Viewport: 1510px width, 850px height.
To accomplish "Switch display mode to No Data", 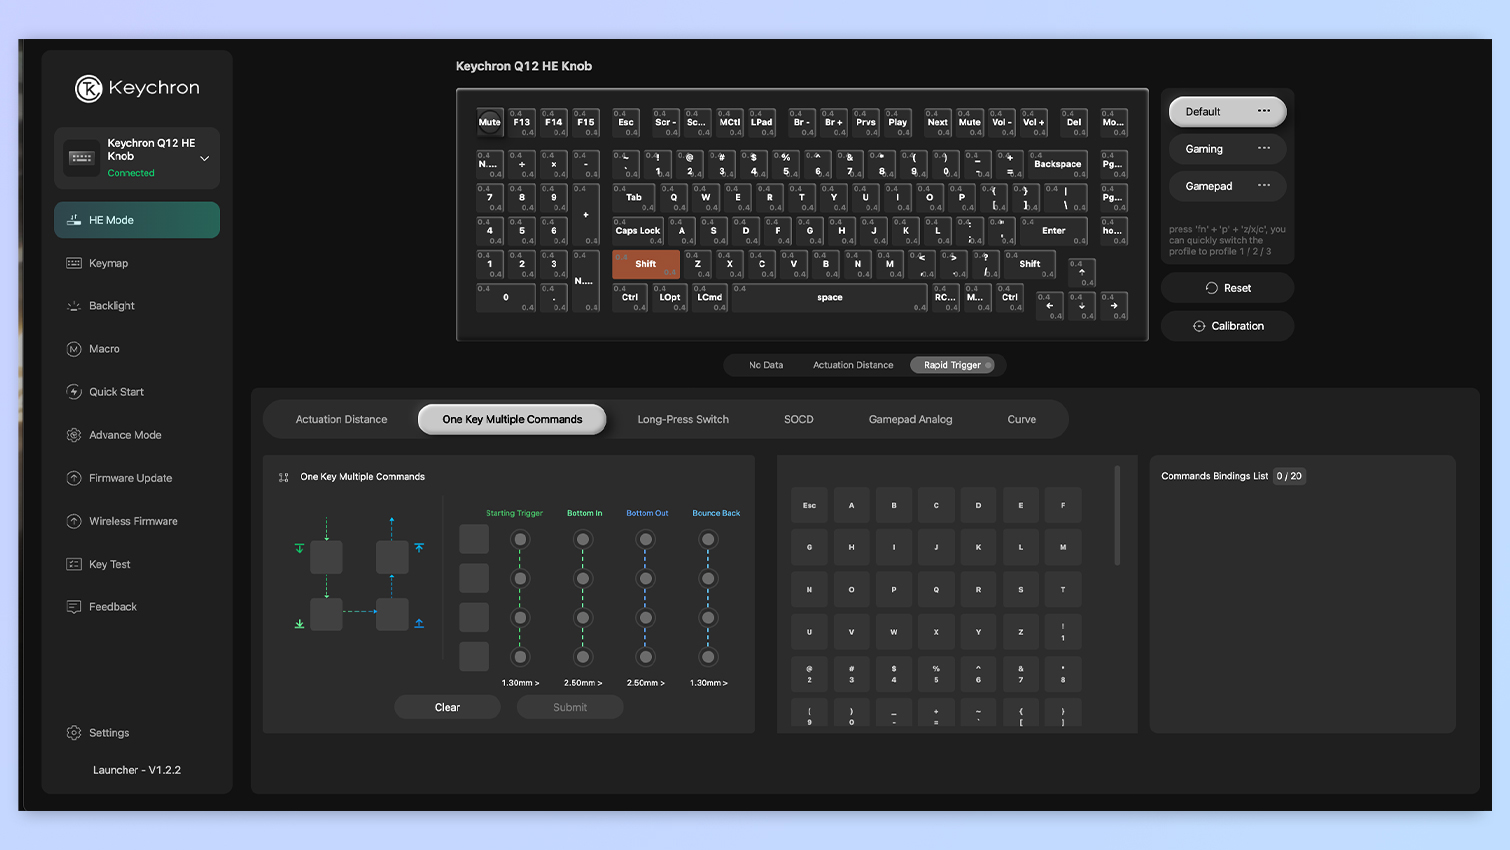I will click(767, 365).
